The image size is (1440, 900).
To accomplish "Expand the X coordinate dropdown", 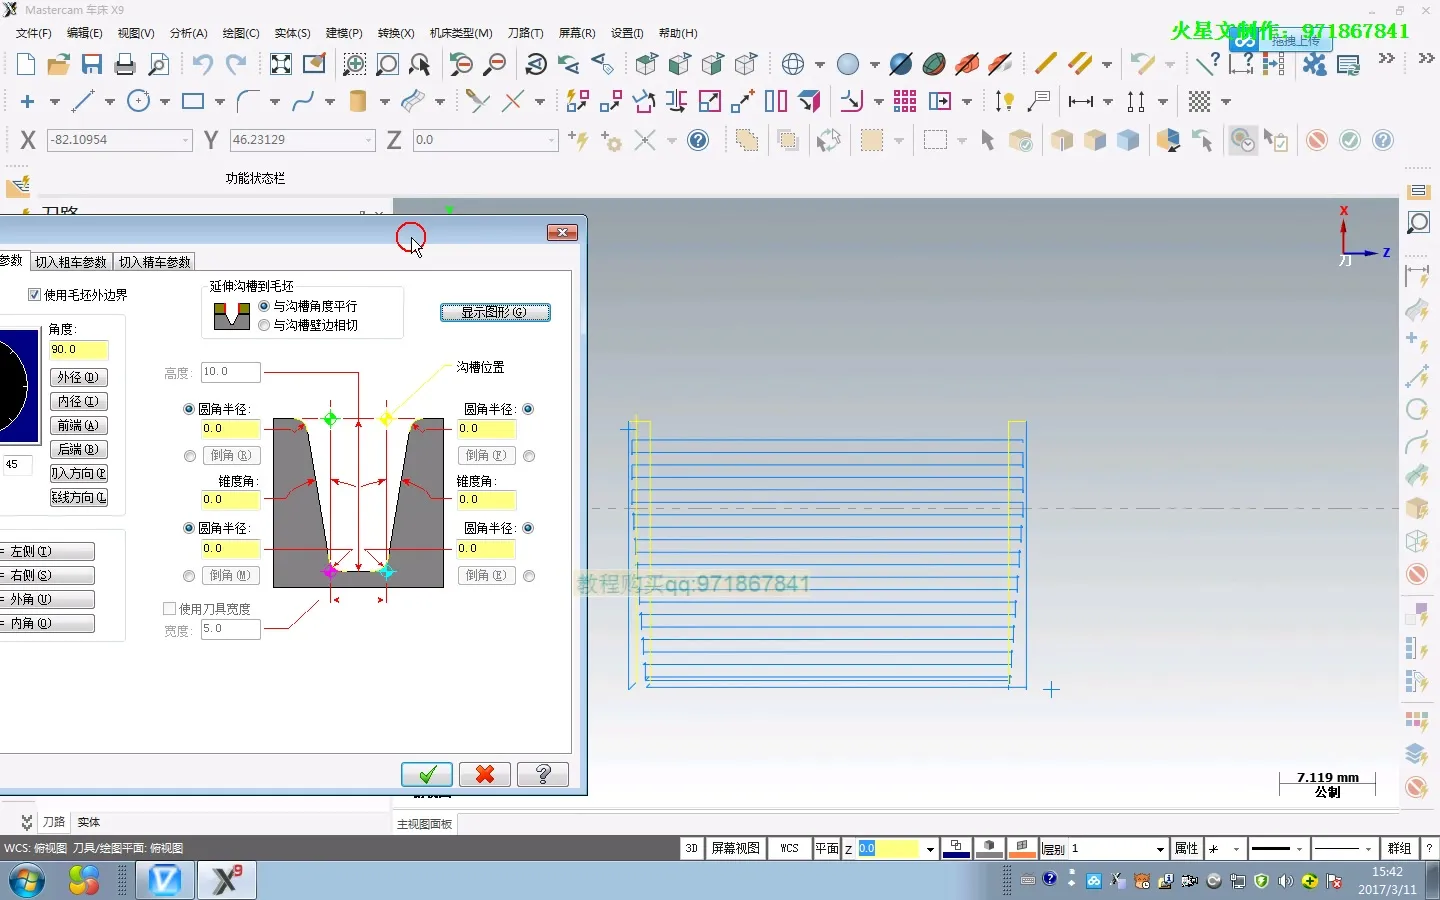I will click(x=185, y=141).
